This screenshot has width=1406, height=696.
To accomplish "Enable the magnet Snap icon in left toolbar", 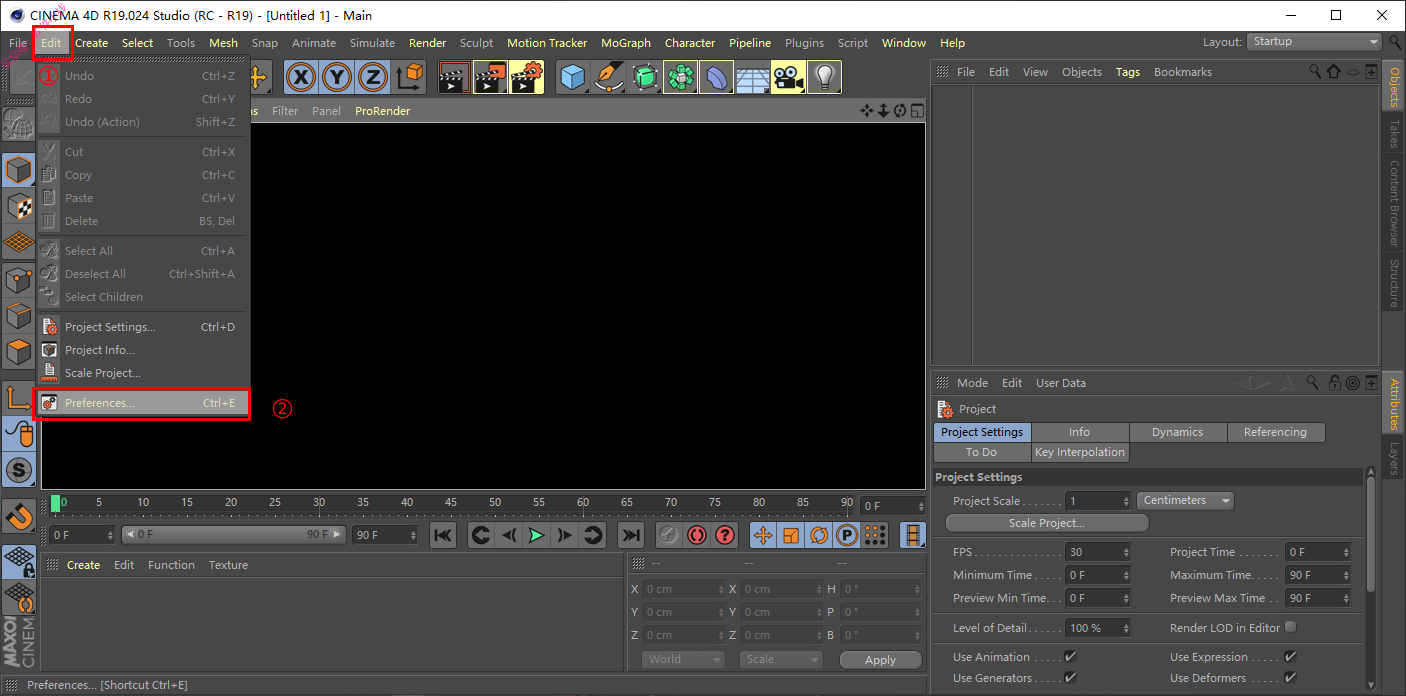I will 19,516.
